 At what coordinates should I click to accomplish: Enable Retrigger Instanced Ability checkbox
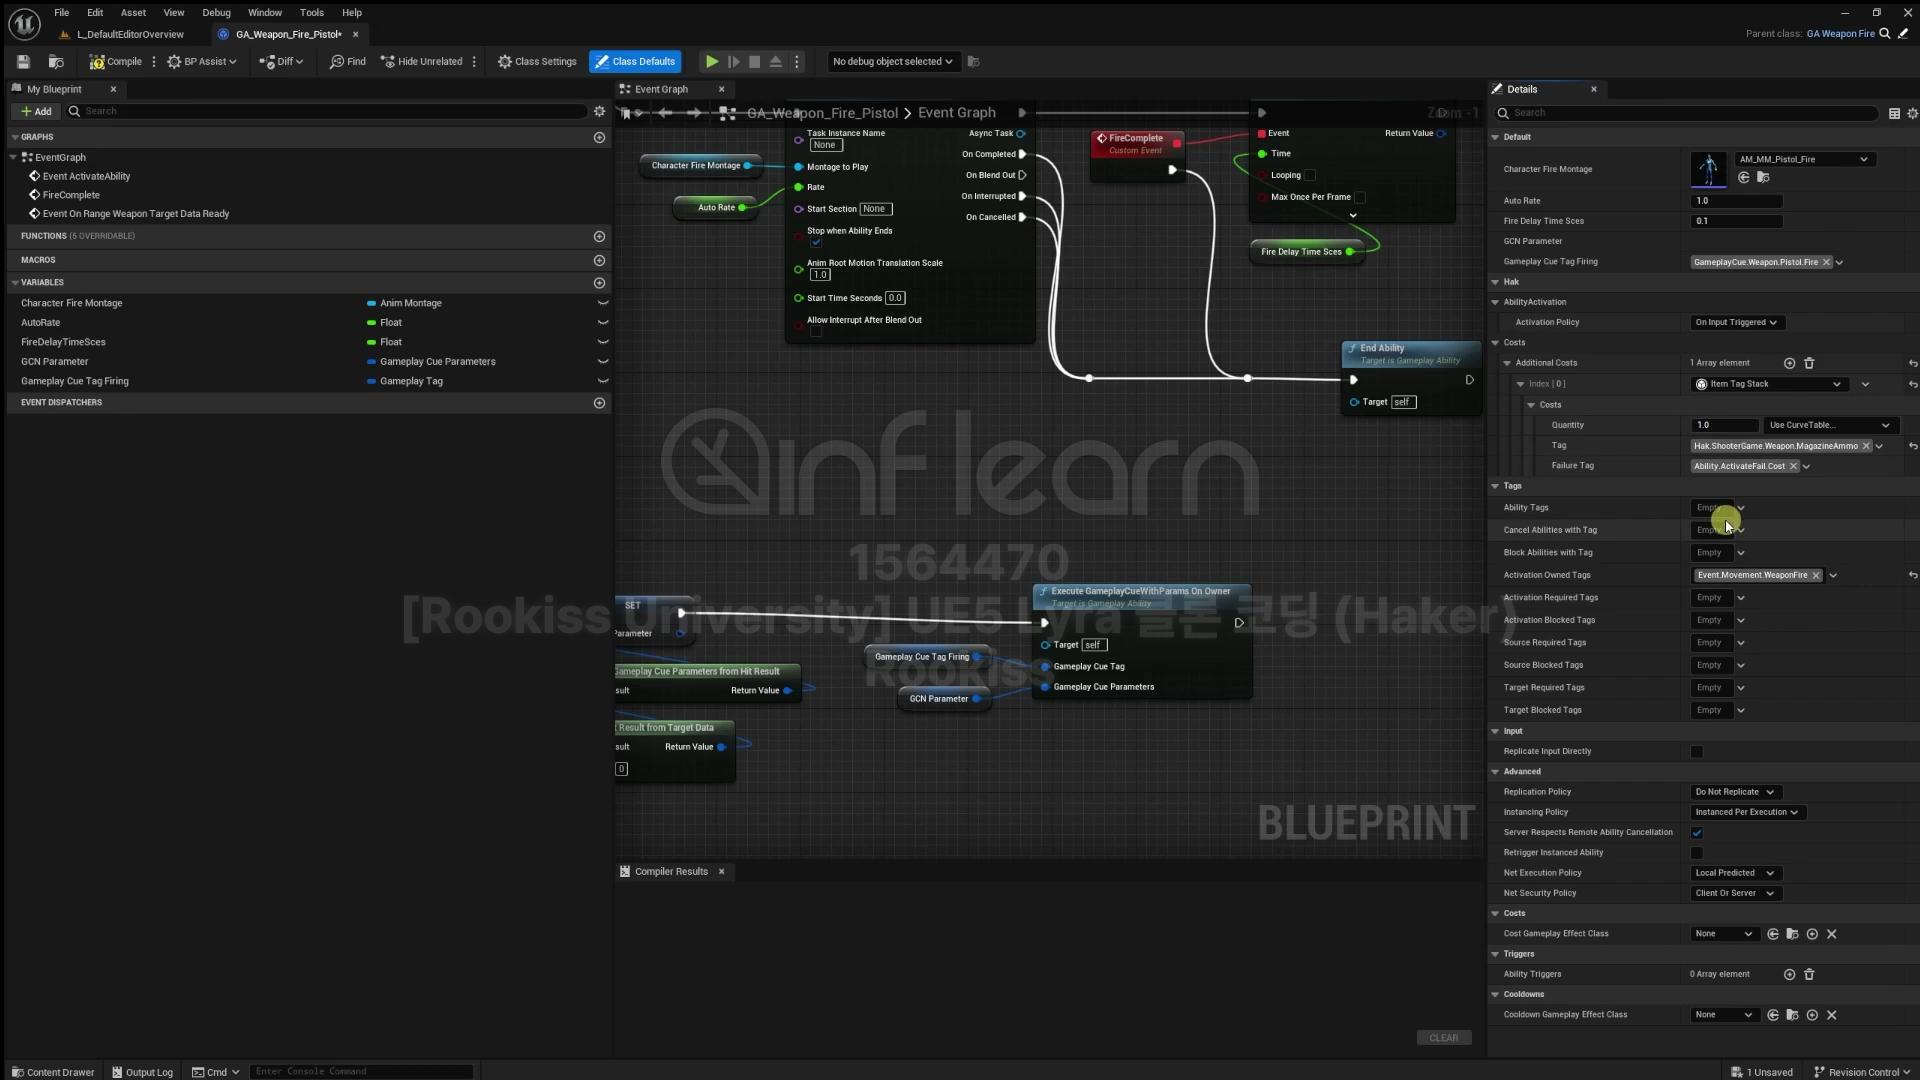pyautogui.click(x=1696, y=853)
